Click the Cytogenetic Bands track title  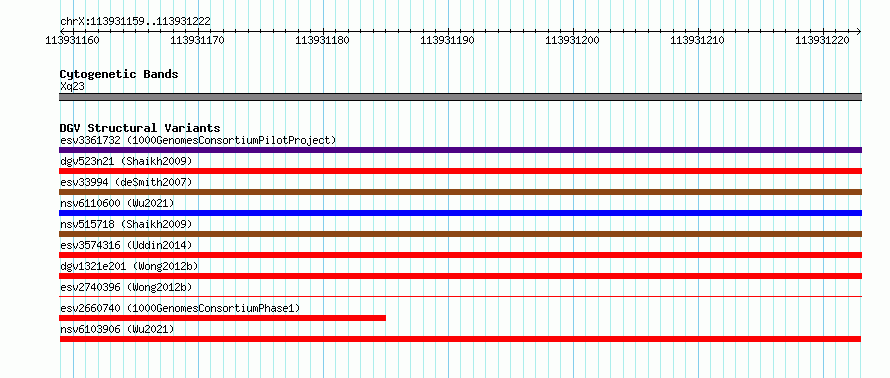[x=119, y=74]
